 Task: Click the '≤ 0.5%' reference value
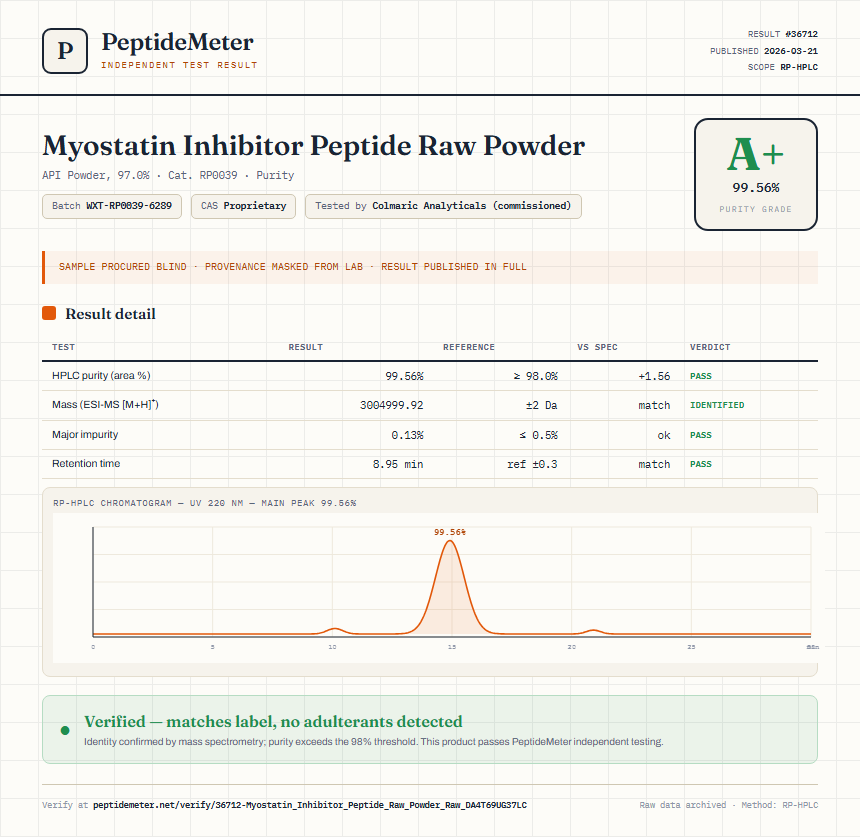[539, 435]
